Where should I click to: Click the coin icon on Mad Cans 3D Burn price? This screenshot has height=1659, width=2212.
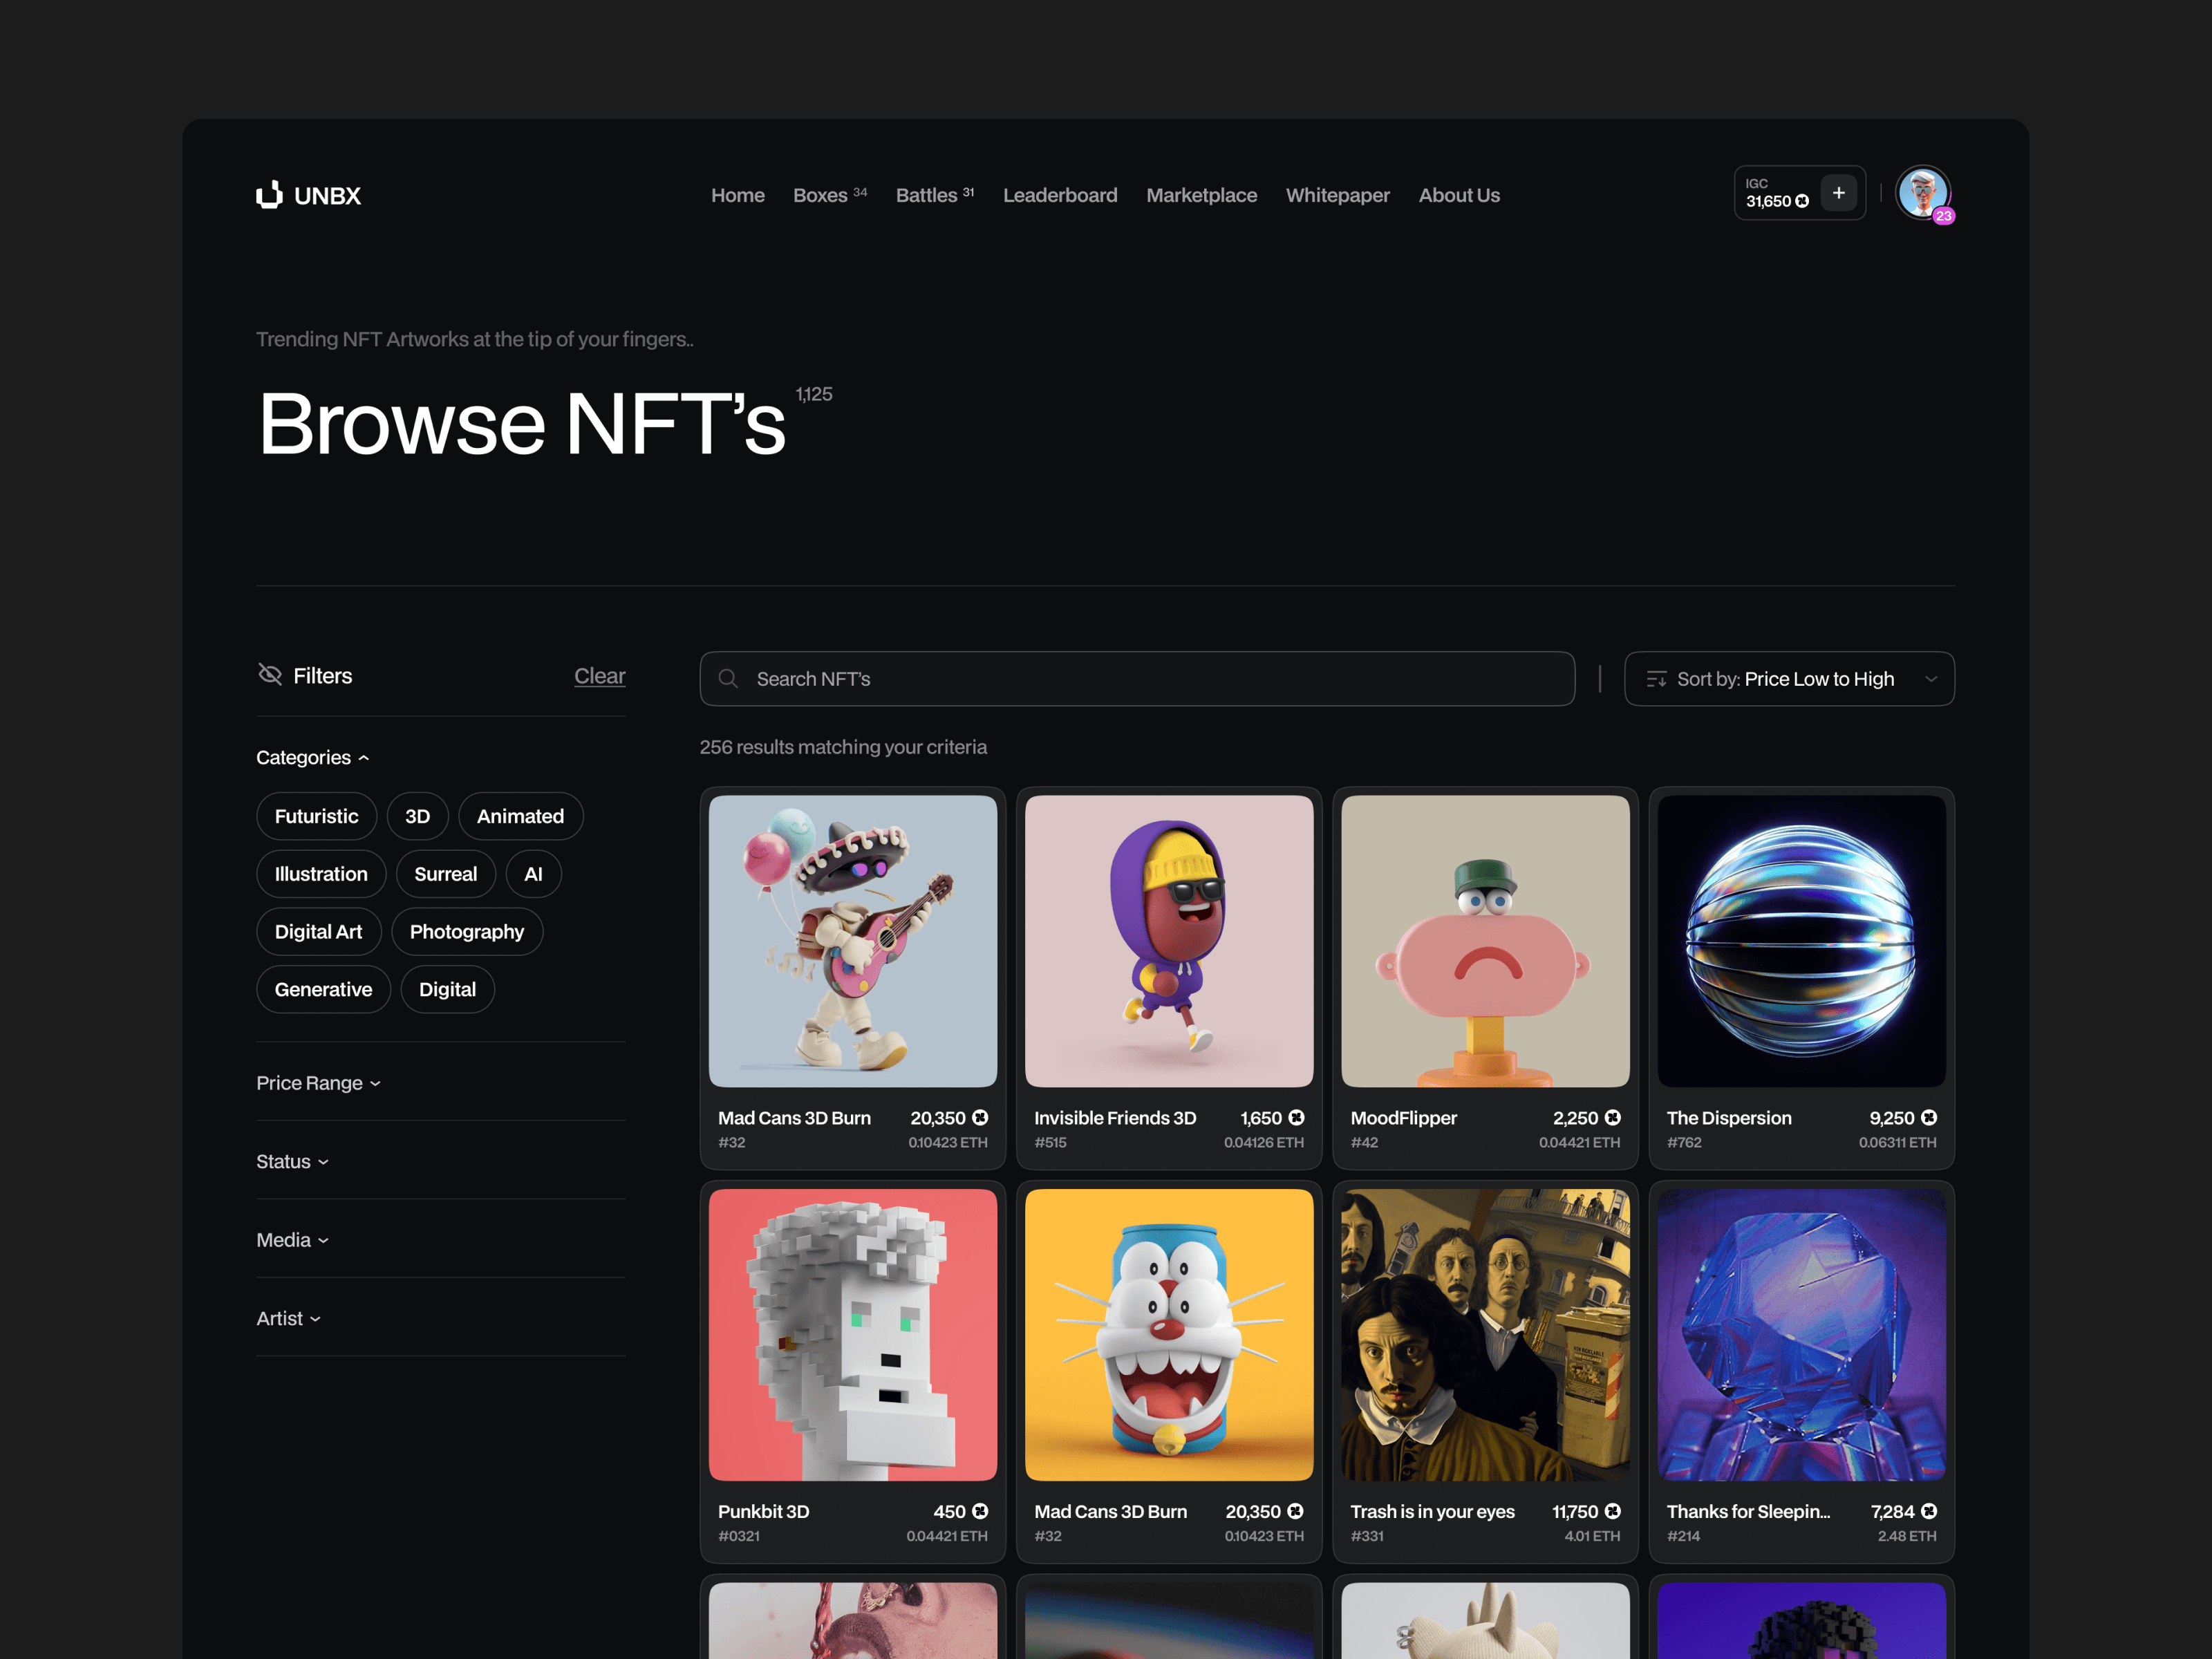[x=979, y=1118]
